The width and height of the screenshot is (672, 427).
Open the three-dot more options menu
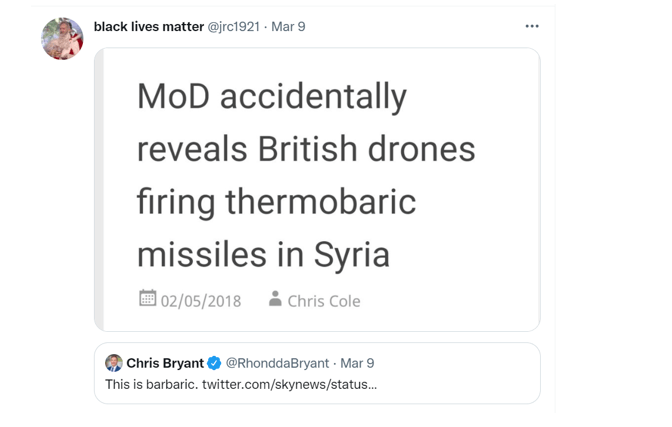(x=532, y=26)
